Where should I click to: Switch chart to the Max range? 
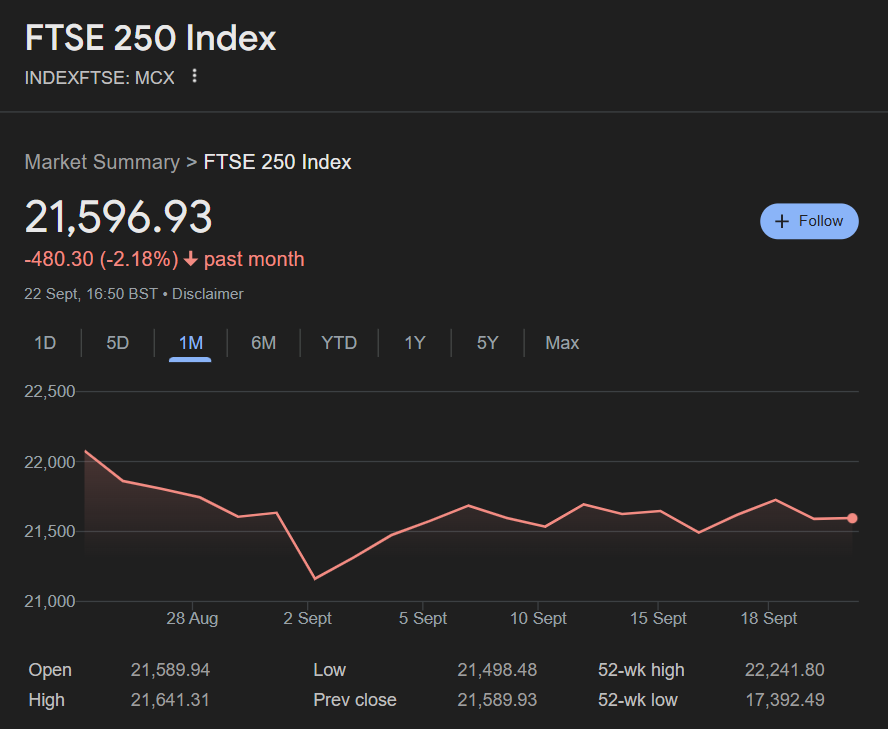pyautogui.click(x=562, y=343)
